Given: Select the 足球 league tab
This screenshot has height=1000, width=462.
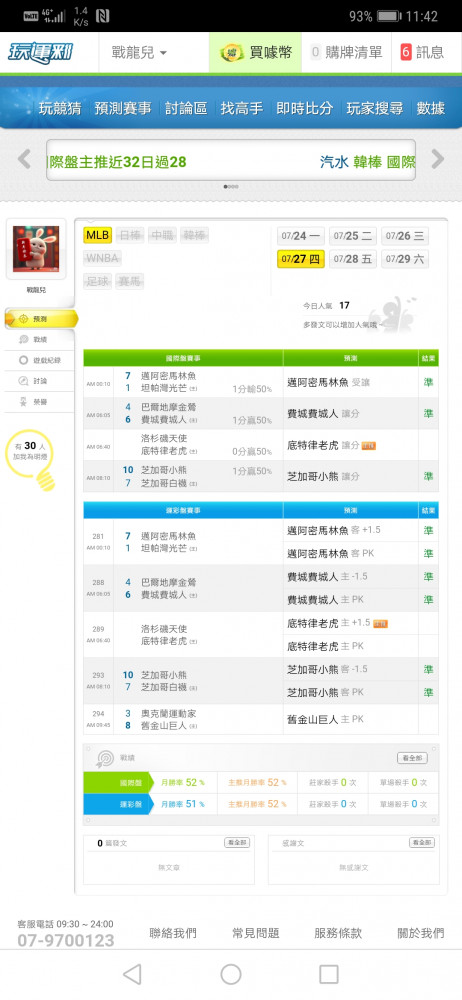Looking at the screenshot, I should 97,281.
